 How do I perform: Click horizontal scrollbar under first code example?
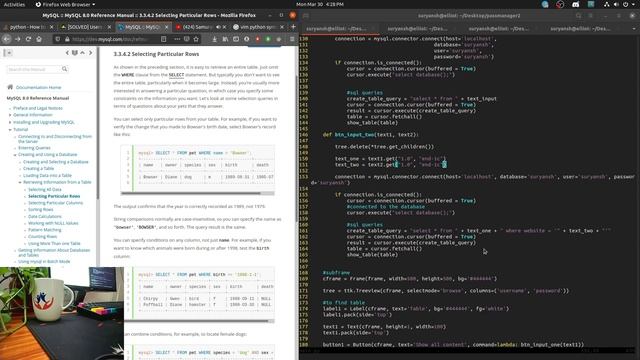(191, 193)
